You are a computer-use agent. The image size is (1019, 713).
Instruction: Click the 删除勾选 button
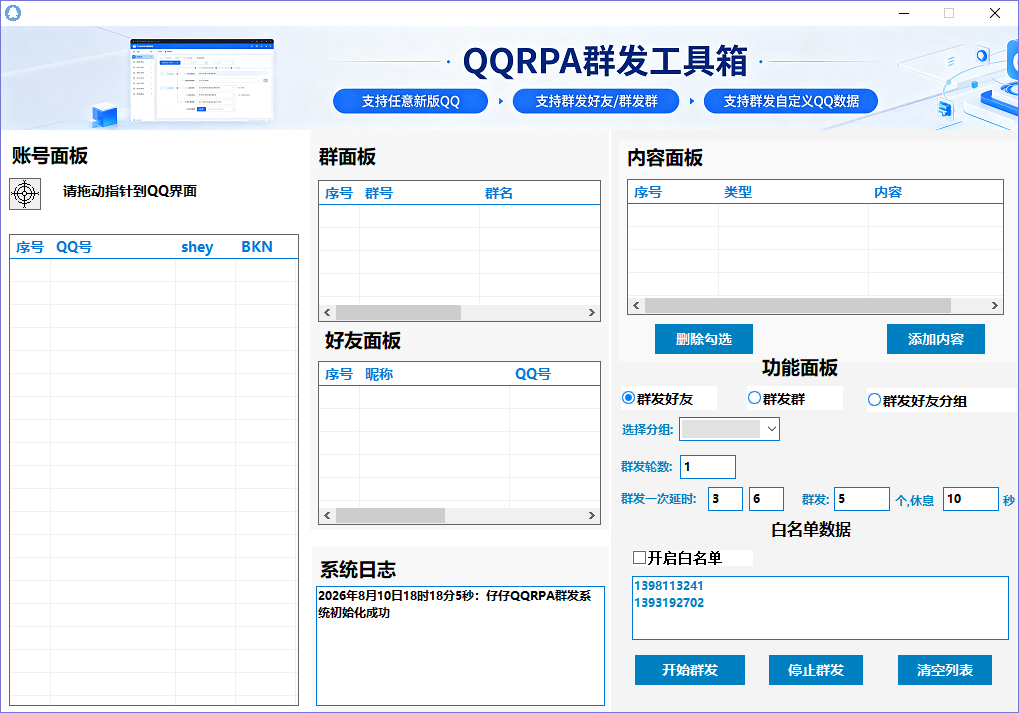click(704, 339)
